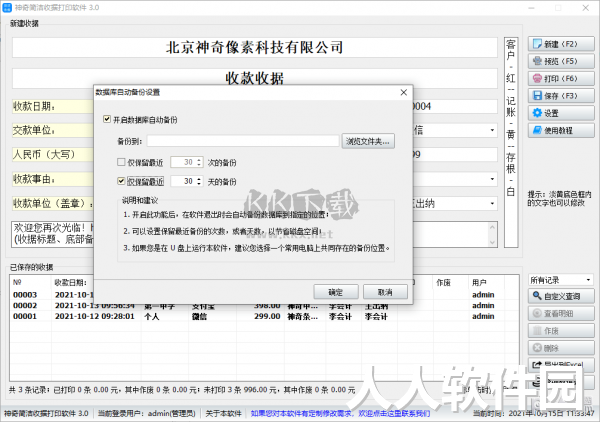Close the database backup settings dialog
Viewport: 600px width, 422px height.
point(404,92)
